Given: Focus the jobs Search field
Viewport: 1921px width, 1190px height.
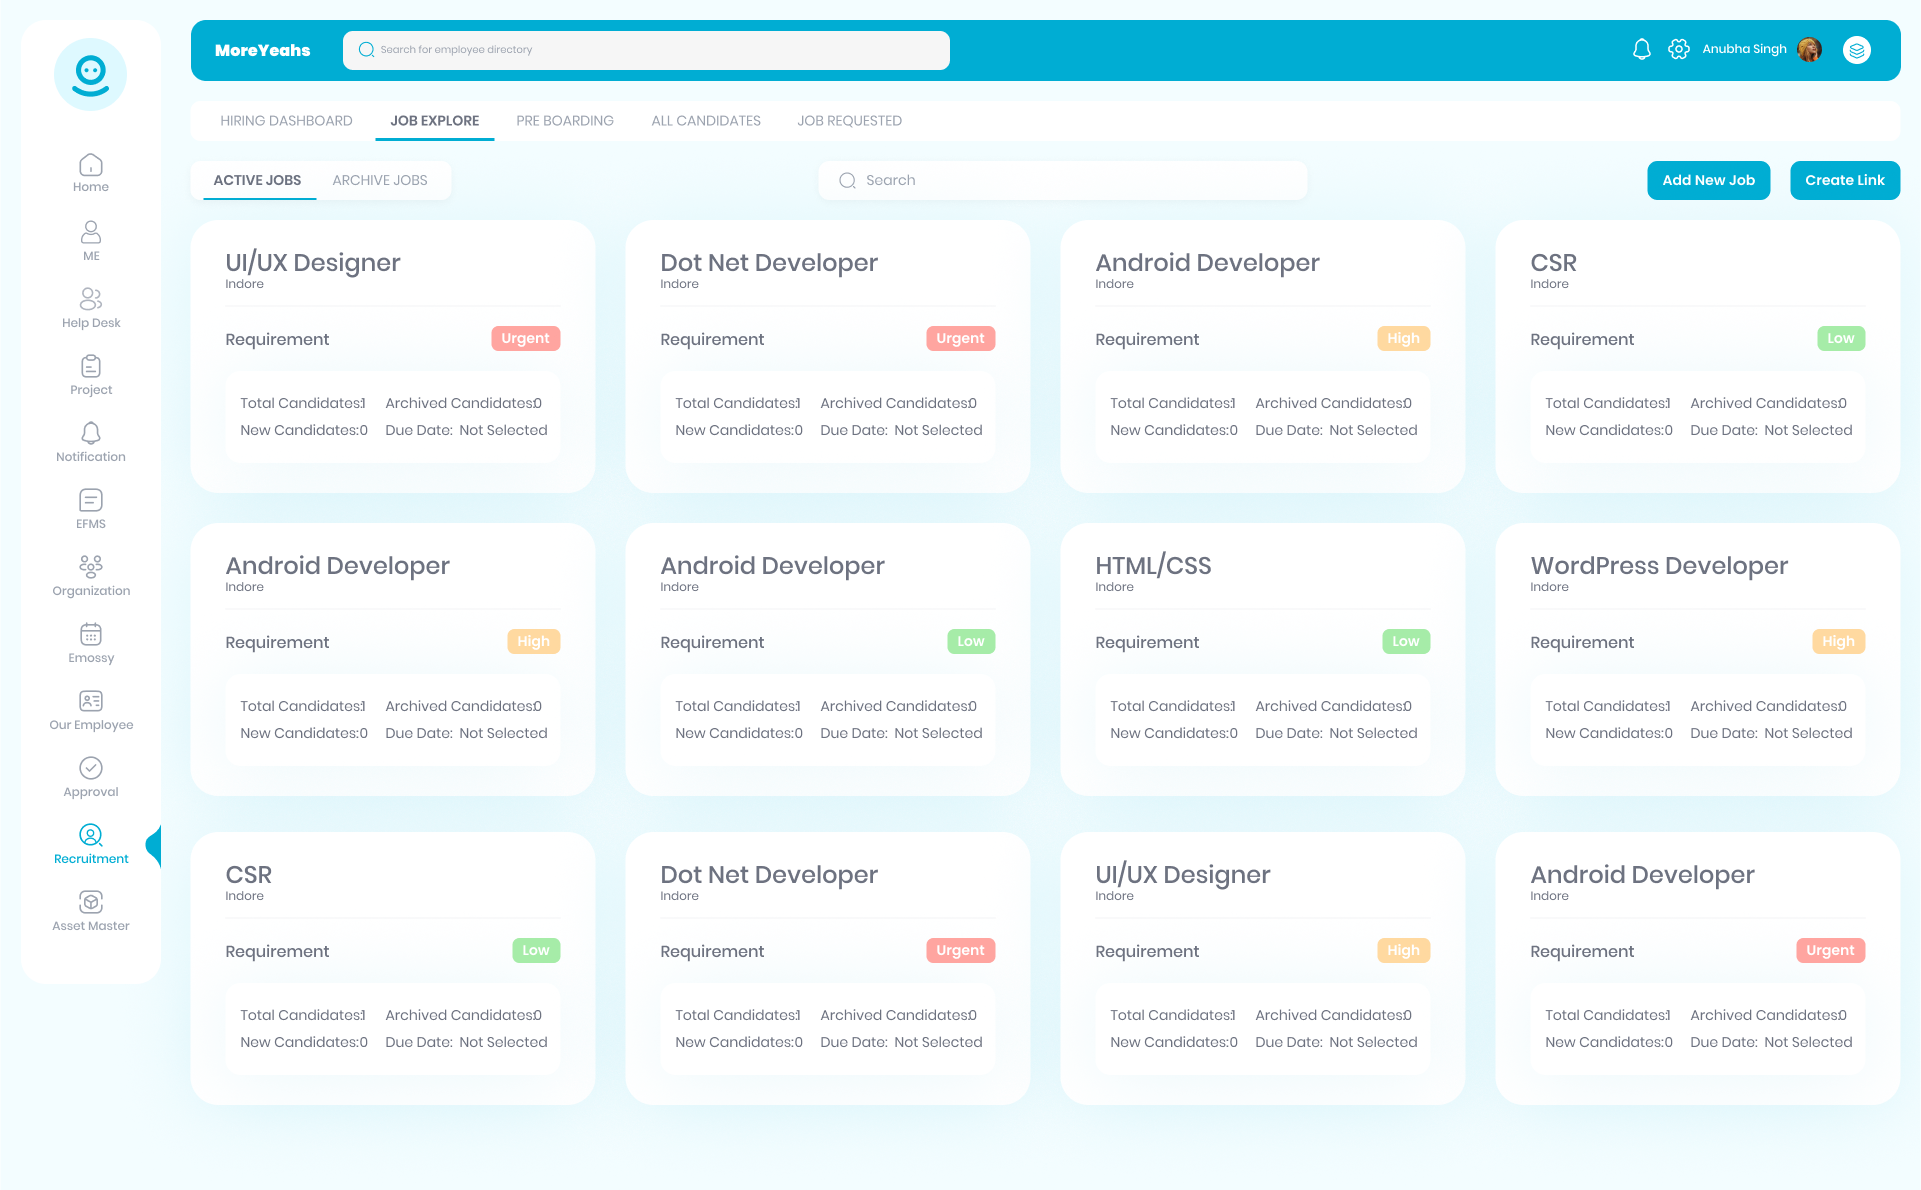Looking at the screenshot, I should tap(1063, 180).
